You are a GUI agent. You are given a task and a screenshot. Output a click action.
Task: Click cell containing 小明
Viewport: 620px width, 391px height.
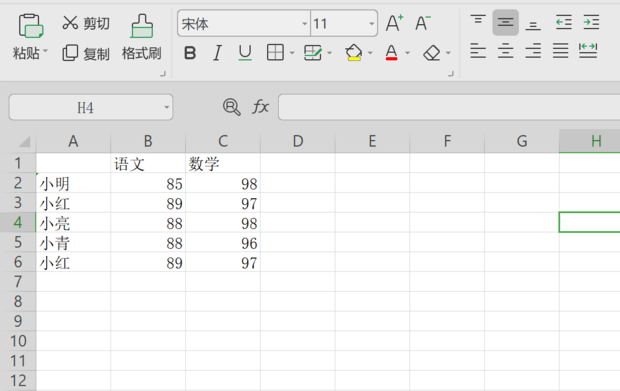click(73, 183)
